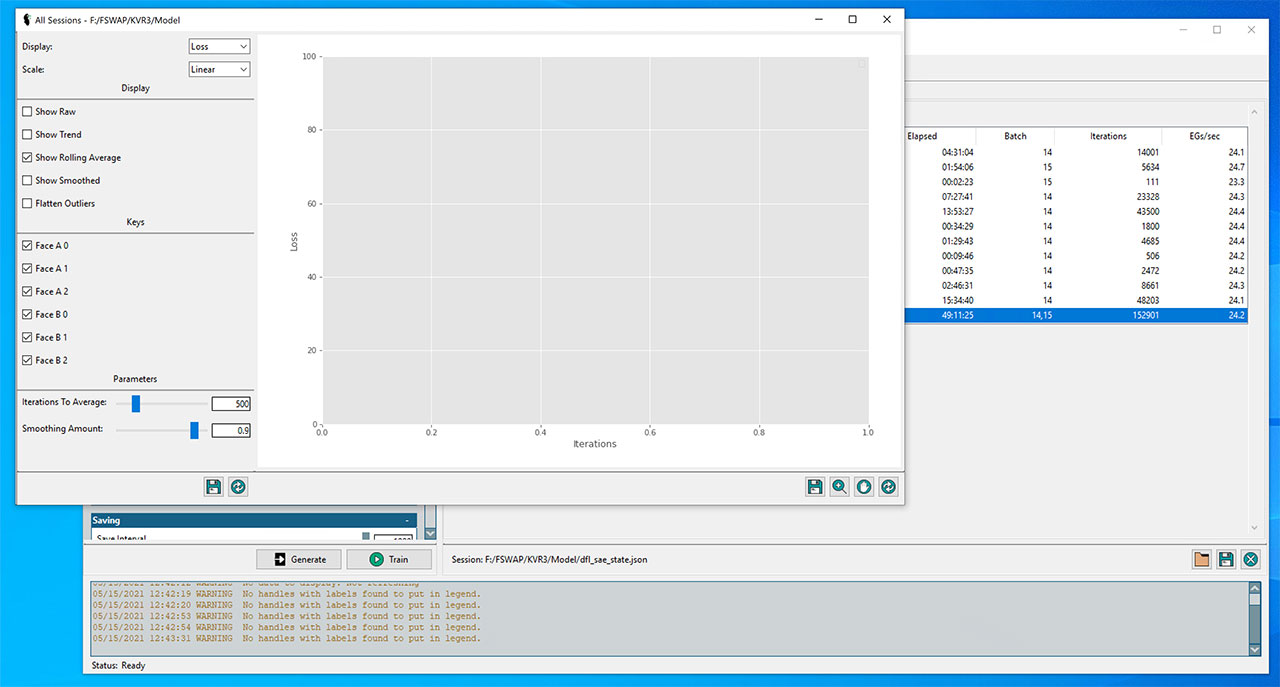Clear the session with the X circle icon
The height and width of the screenshot is (687, 1280).
coord(1250,560)
